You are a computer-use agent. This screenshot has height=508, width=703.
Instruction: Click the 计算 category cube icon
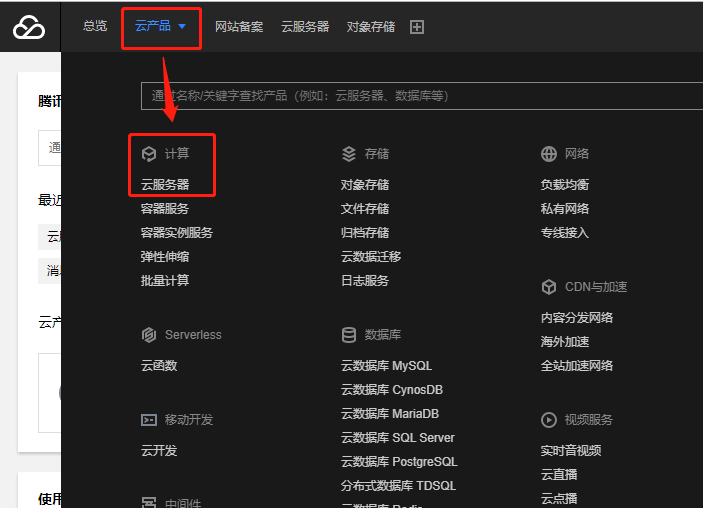[149, 154]
